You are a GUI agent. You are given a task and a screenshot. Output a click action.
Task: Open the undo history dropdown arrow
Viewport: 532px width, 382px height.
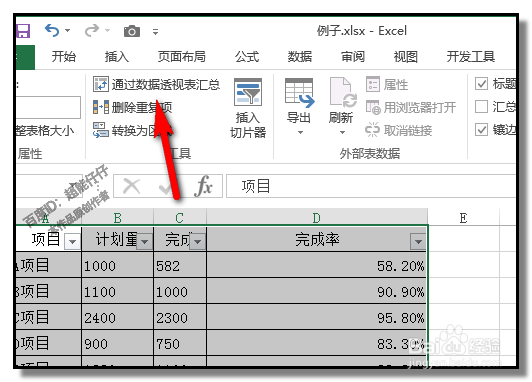68,31
